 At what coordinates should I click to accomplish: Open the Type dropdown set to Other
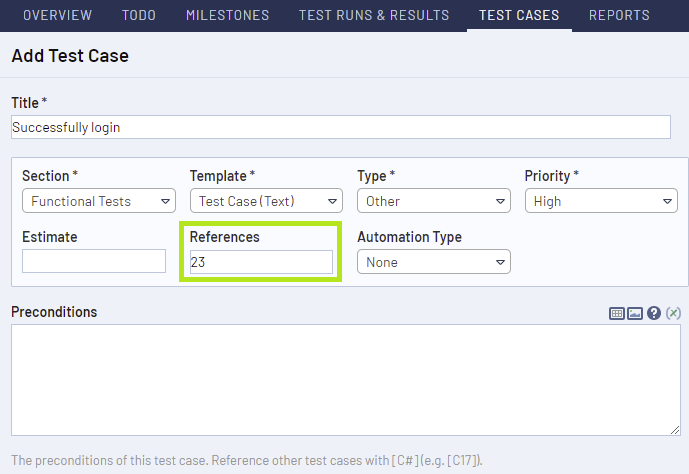[433, 201]
